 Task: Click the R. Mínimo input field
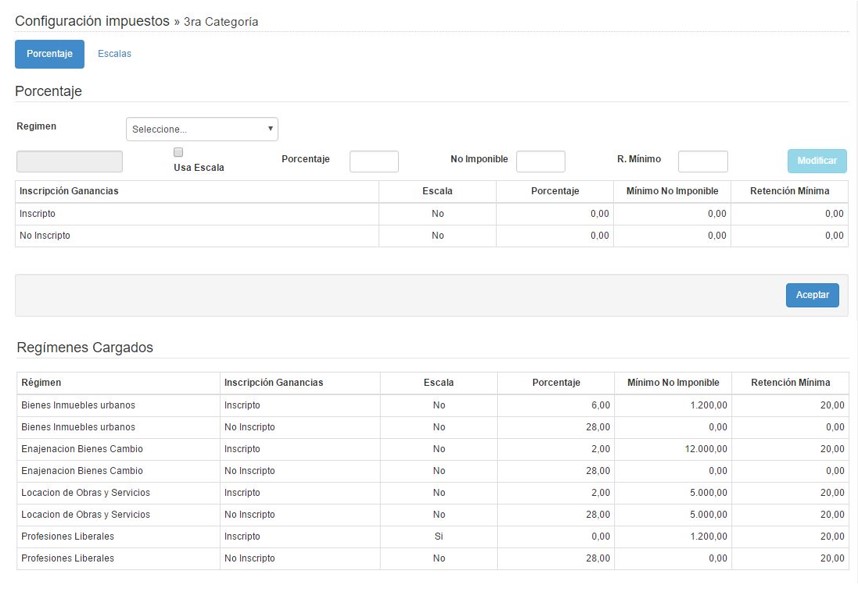click(702, 161)
